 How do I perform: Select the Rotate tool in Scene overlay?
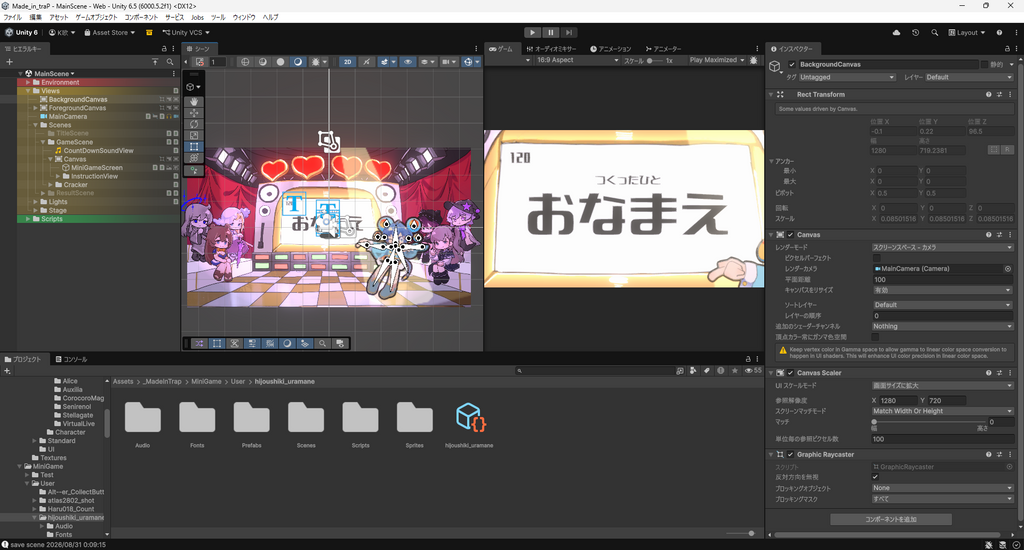pos(194,124)
